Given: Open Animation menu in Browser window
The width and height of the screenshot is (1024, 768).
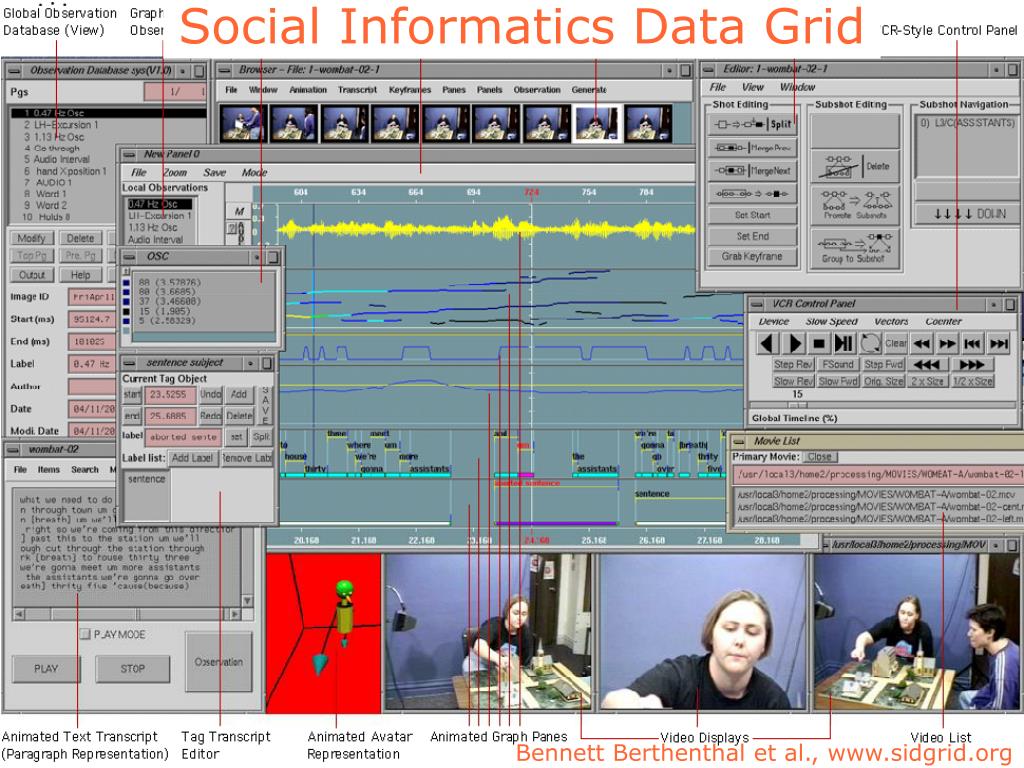Looking at the screenshot, I should click(308, 90).
